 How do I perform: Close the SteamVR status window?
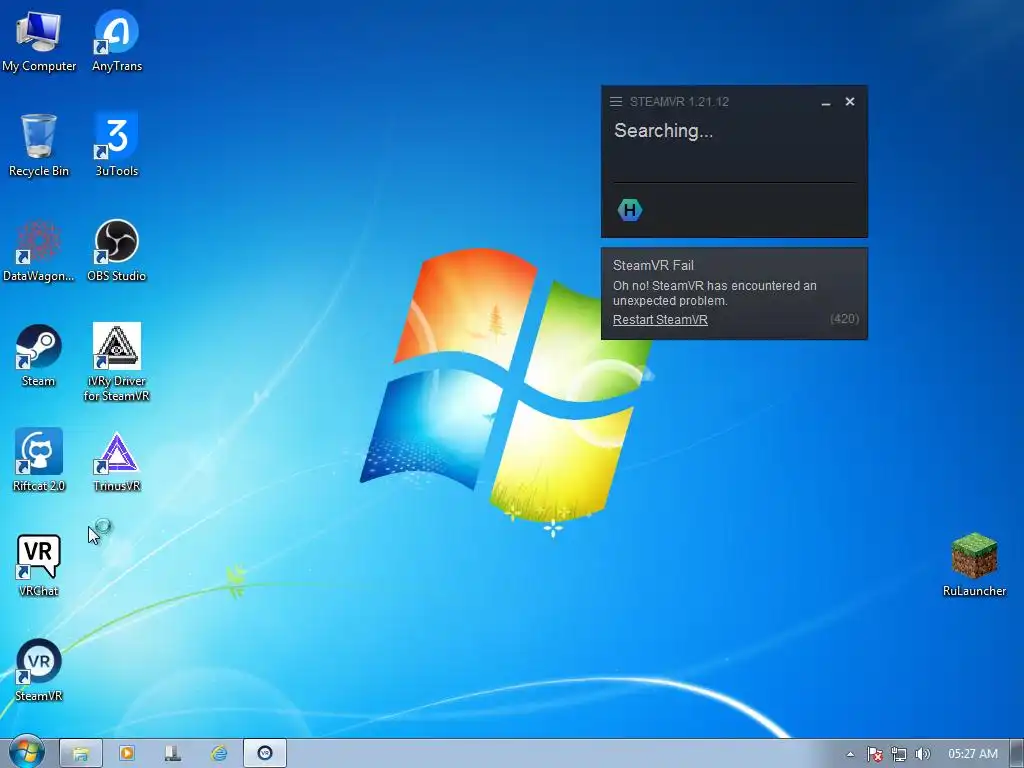850,102
